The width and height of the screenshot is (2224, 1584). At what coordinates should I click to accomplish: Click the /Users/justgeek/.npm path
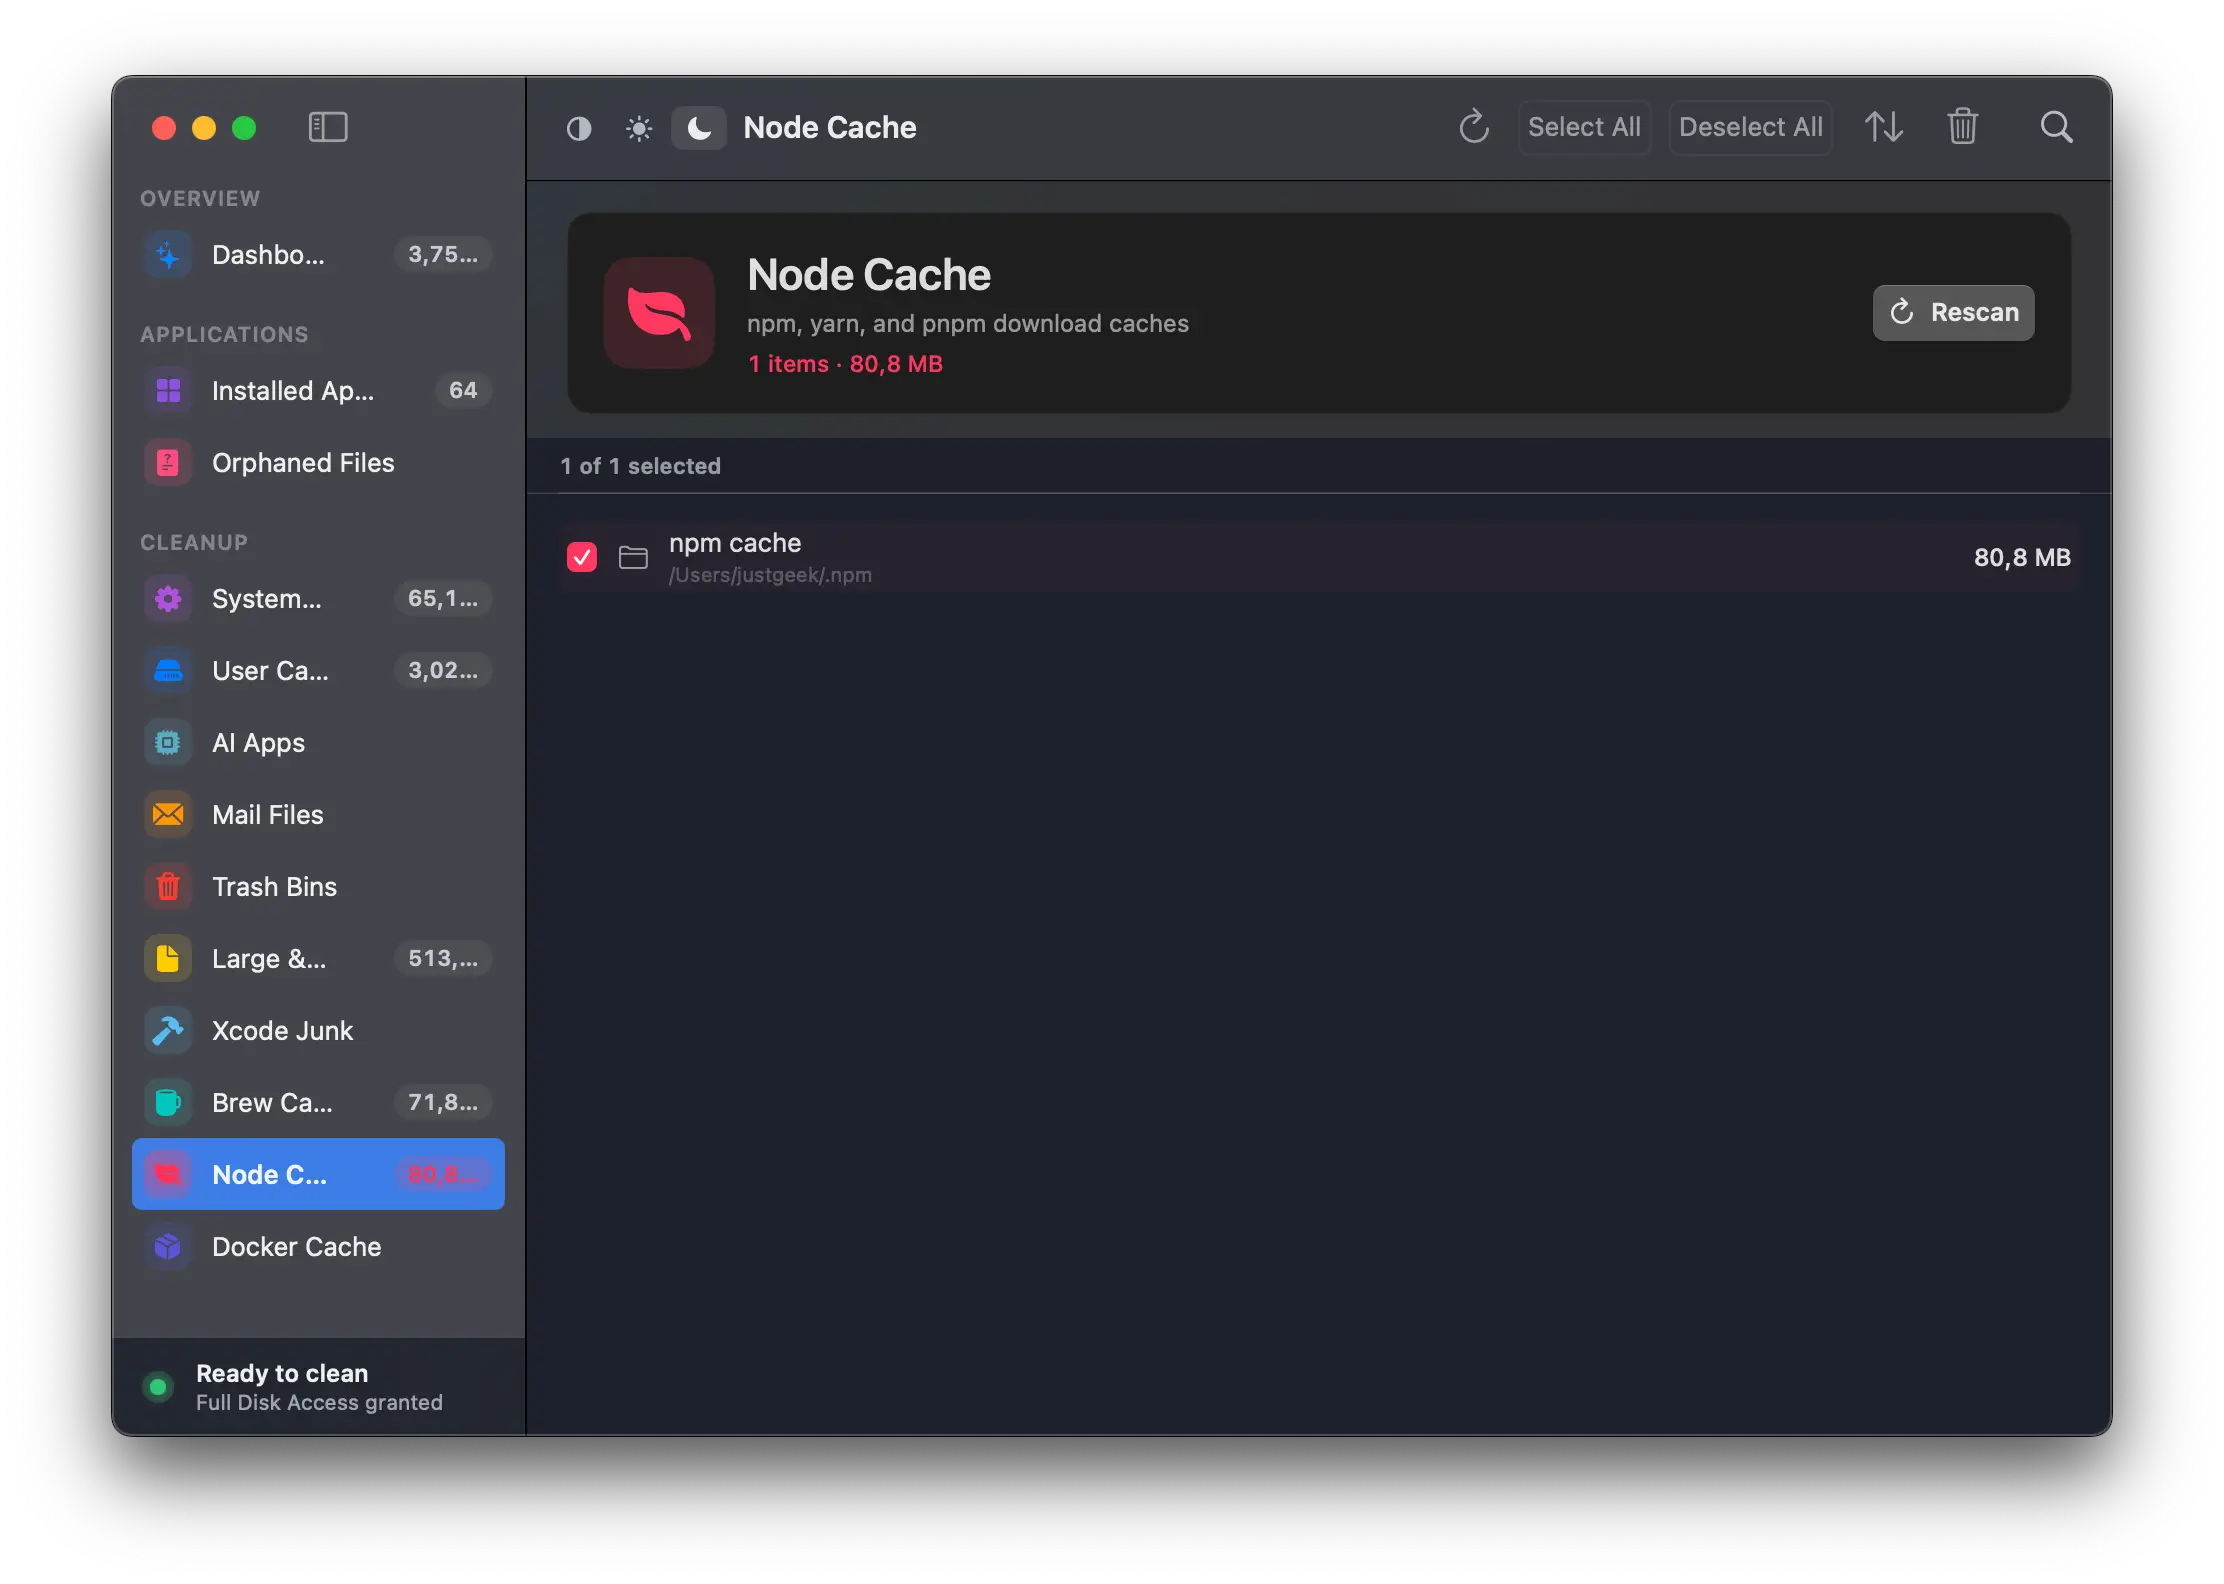pos(770,575)
